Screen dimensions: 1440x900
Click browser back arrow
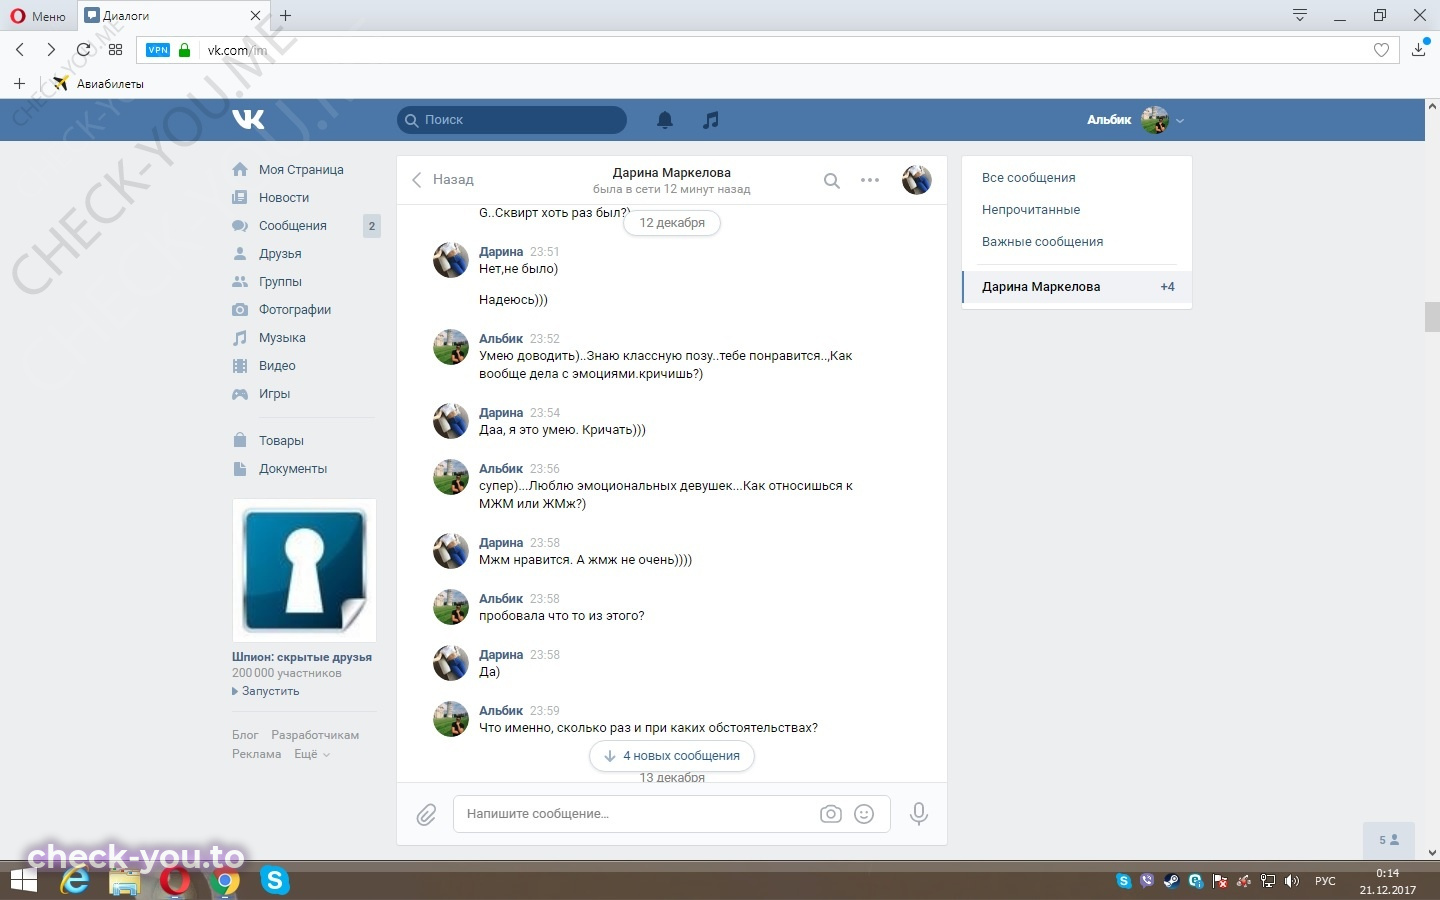coord(20,49)
